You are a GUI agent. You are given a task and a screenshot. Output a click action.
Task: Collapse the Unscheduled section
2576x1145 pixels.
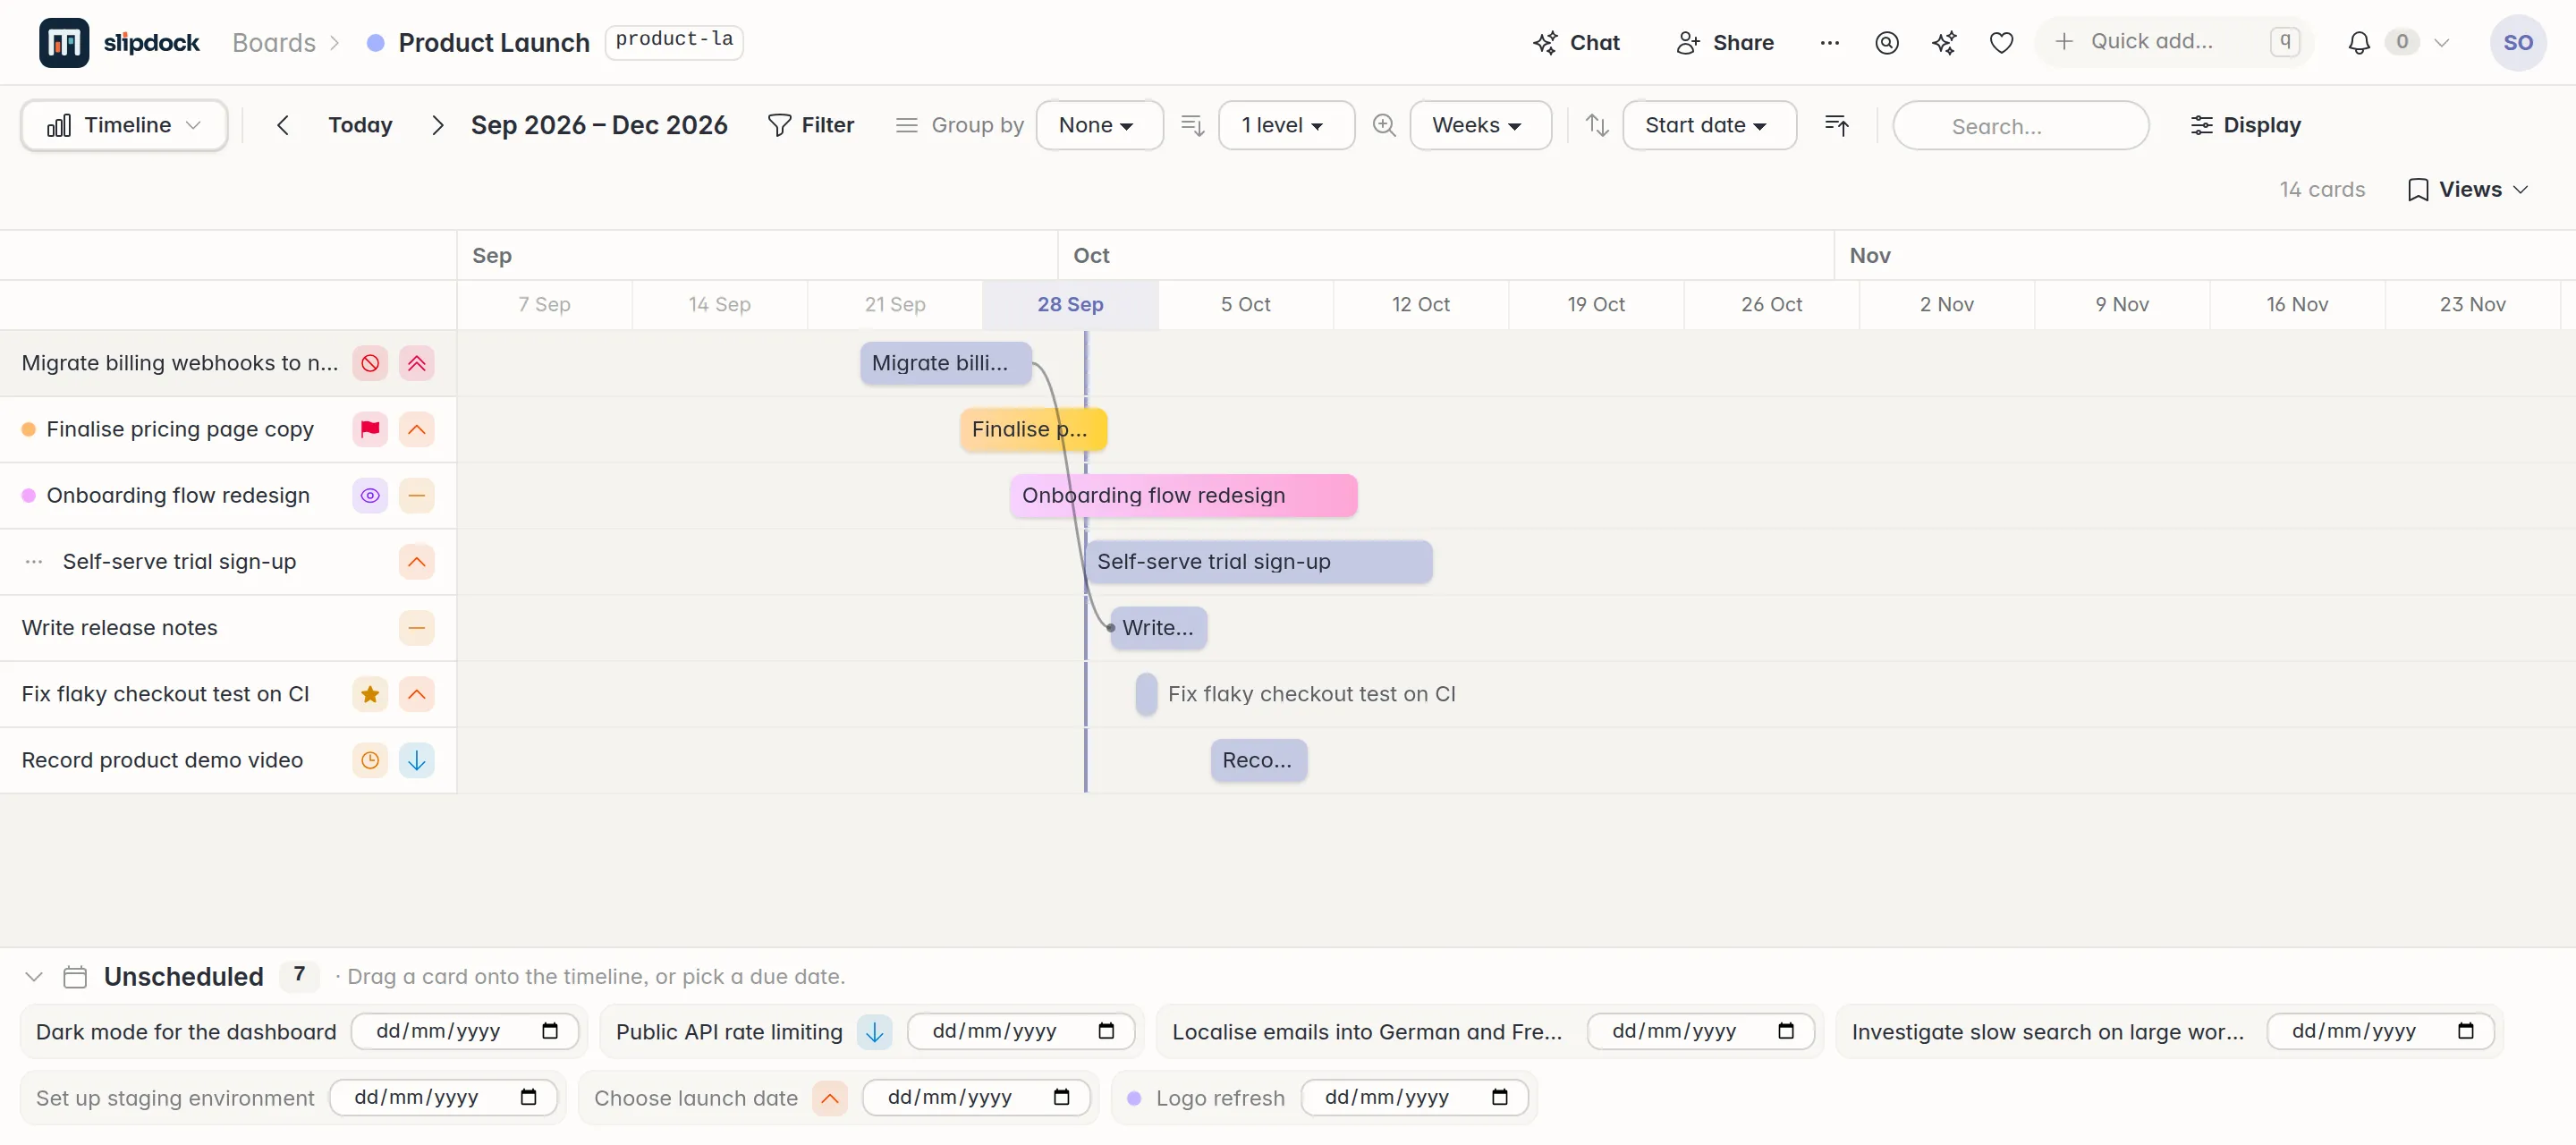pos(34,976)
